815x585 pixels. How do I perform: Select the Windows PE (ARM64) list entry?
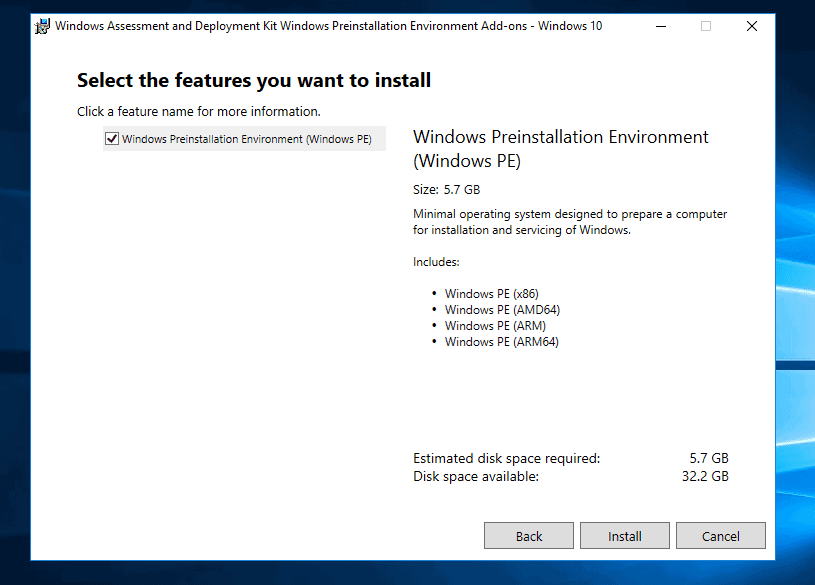pos(502,341)
